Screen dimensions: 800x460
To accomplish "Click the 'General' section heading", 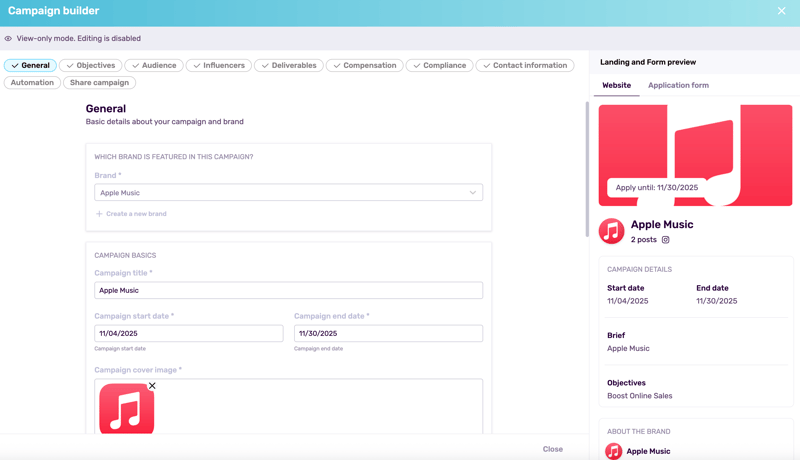I will pyautogui.click(x=106, y=109).
